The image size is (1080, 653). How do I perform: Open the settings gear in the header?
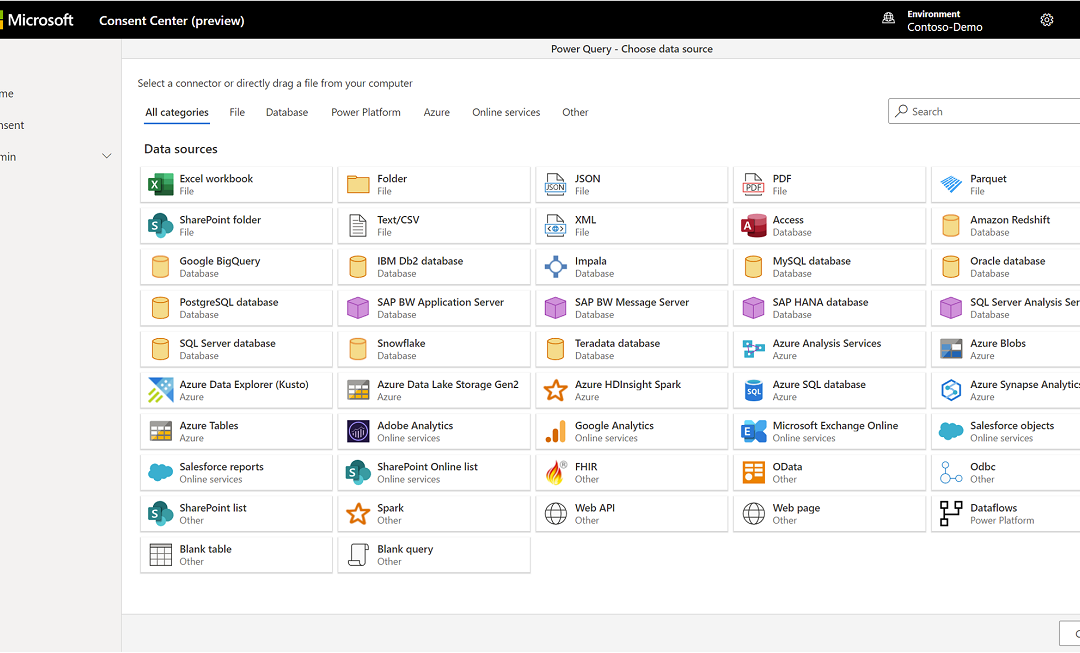click(x=1047, y=20)
